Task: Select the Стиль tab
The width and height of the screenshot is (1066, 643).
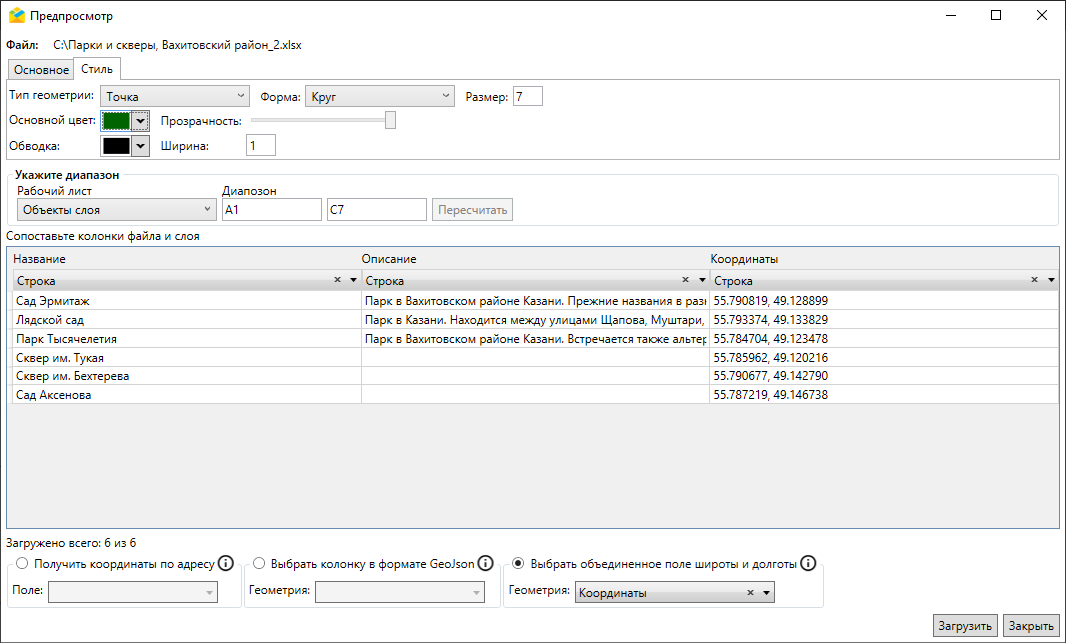Action: pos(97,69)
